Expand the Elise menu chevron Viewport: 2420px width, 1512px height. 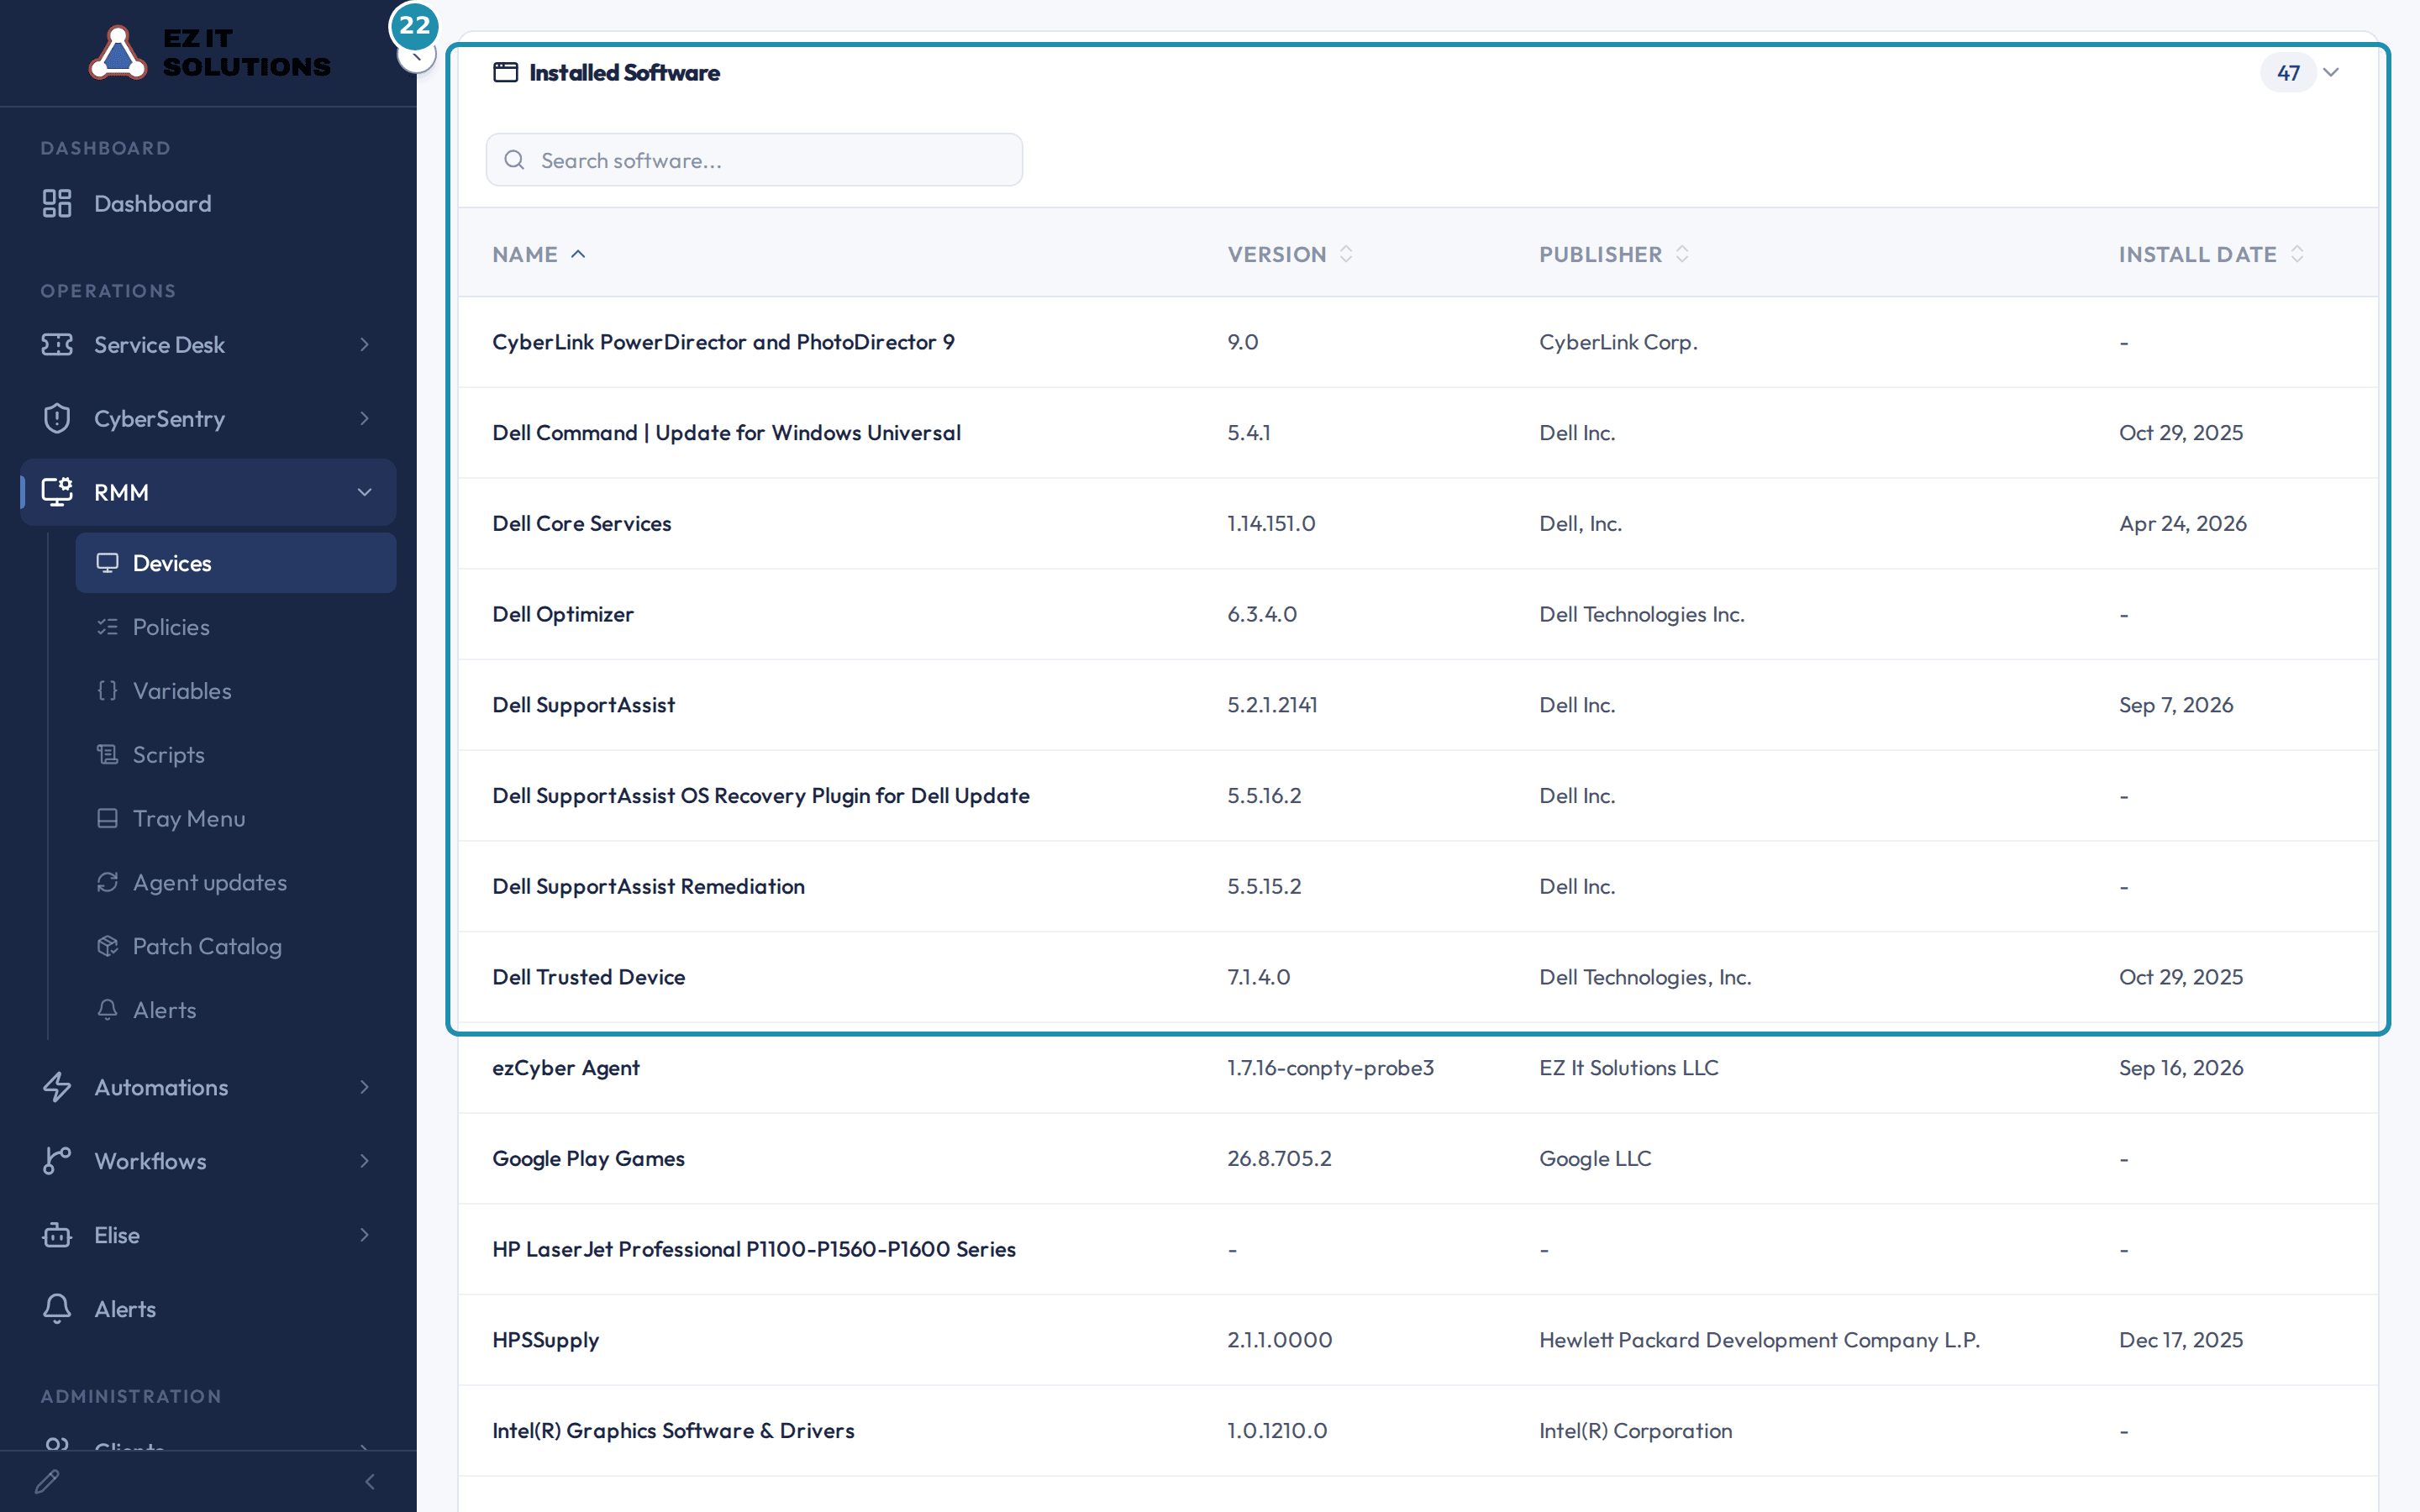(x=365, y=1235)
